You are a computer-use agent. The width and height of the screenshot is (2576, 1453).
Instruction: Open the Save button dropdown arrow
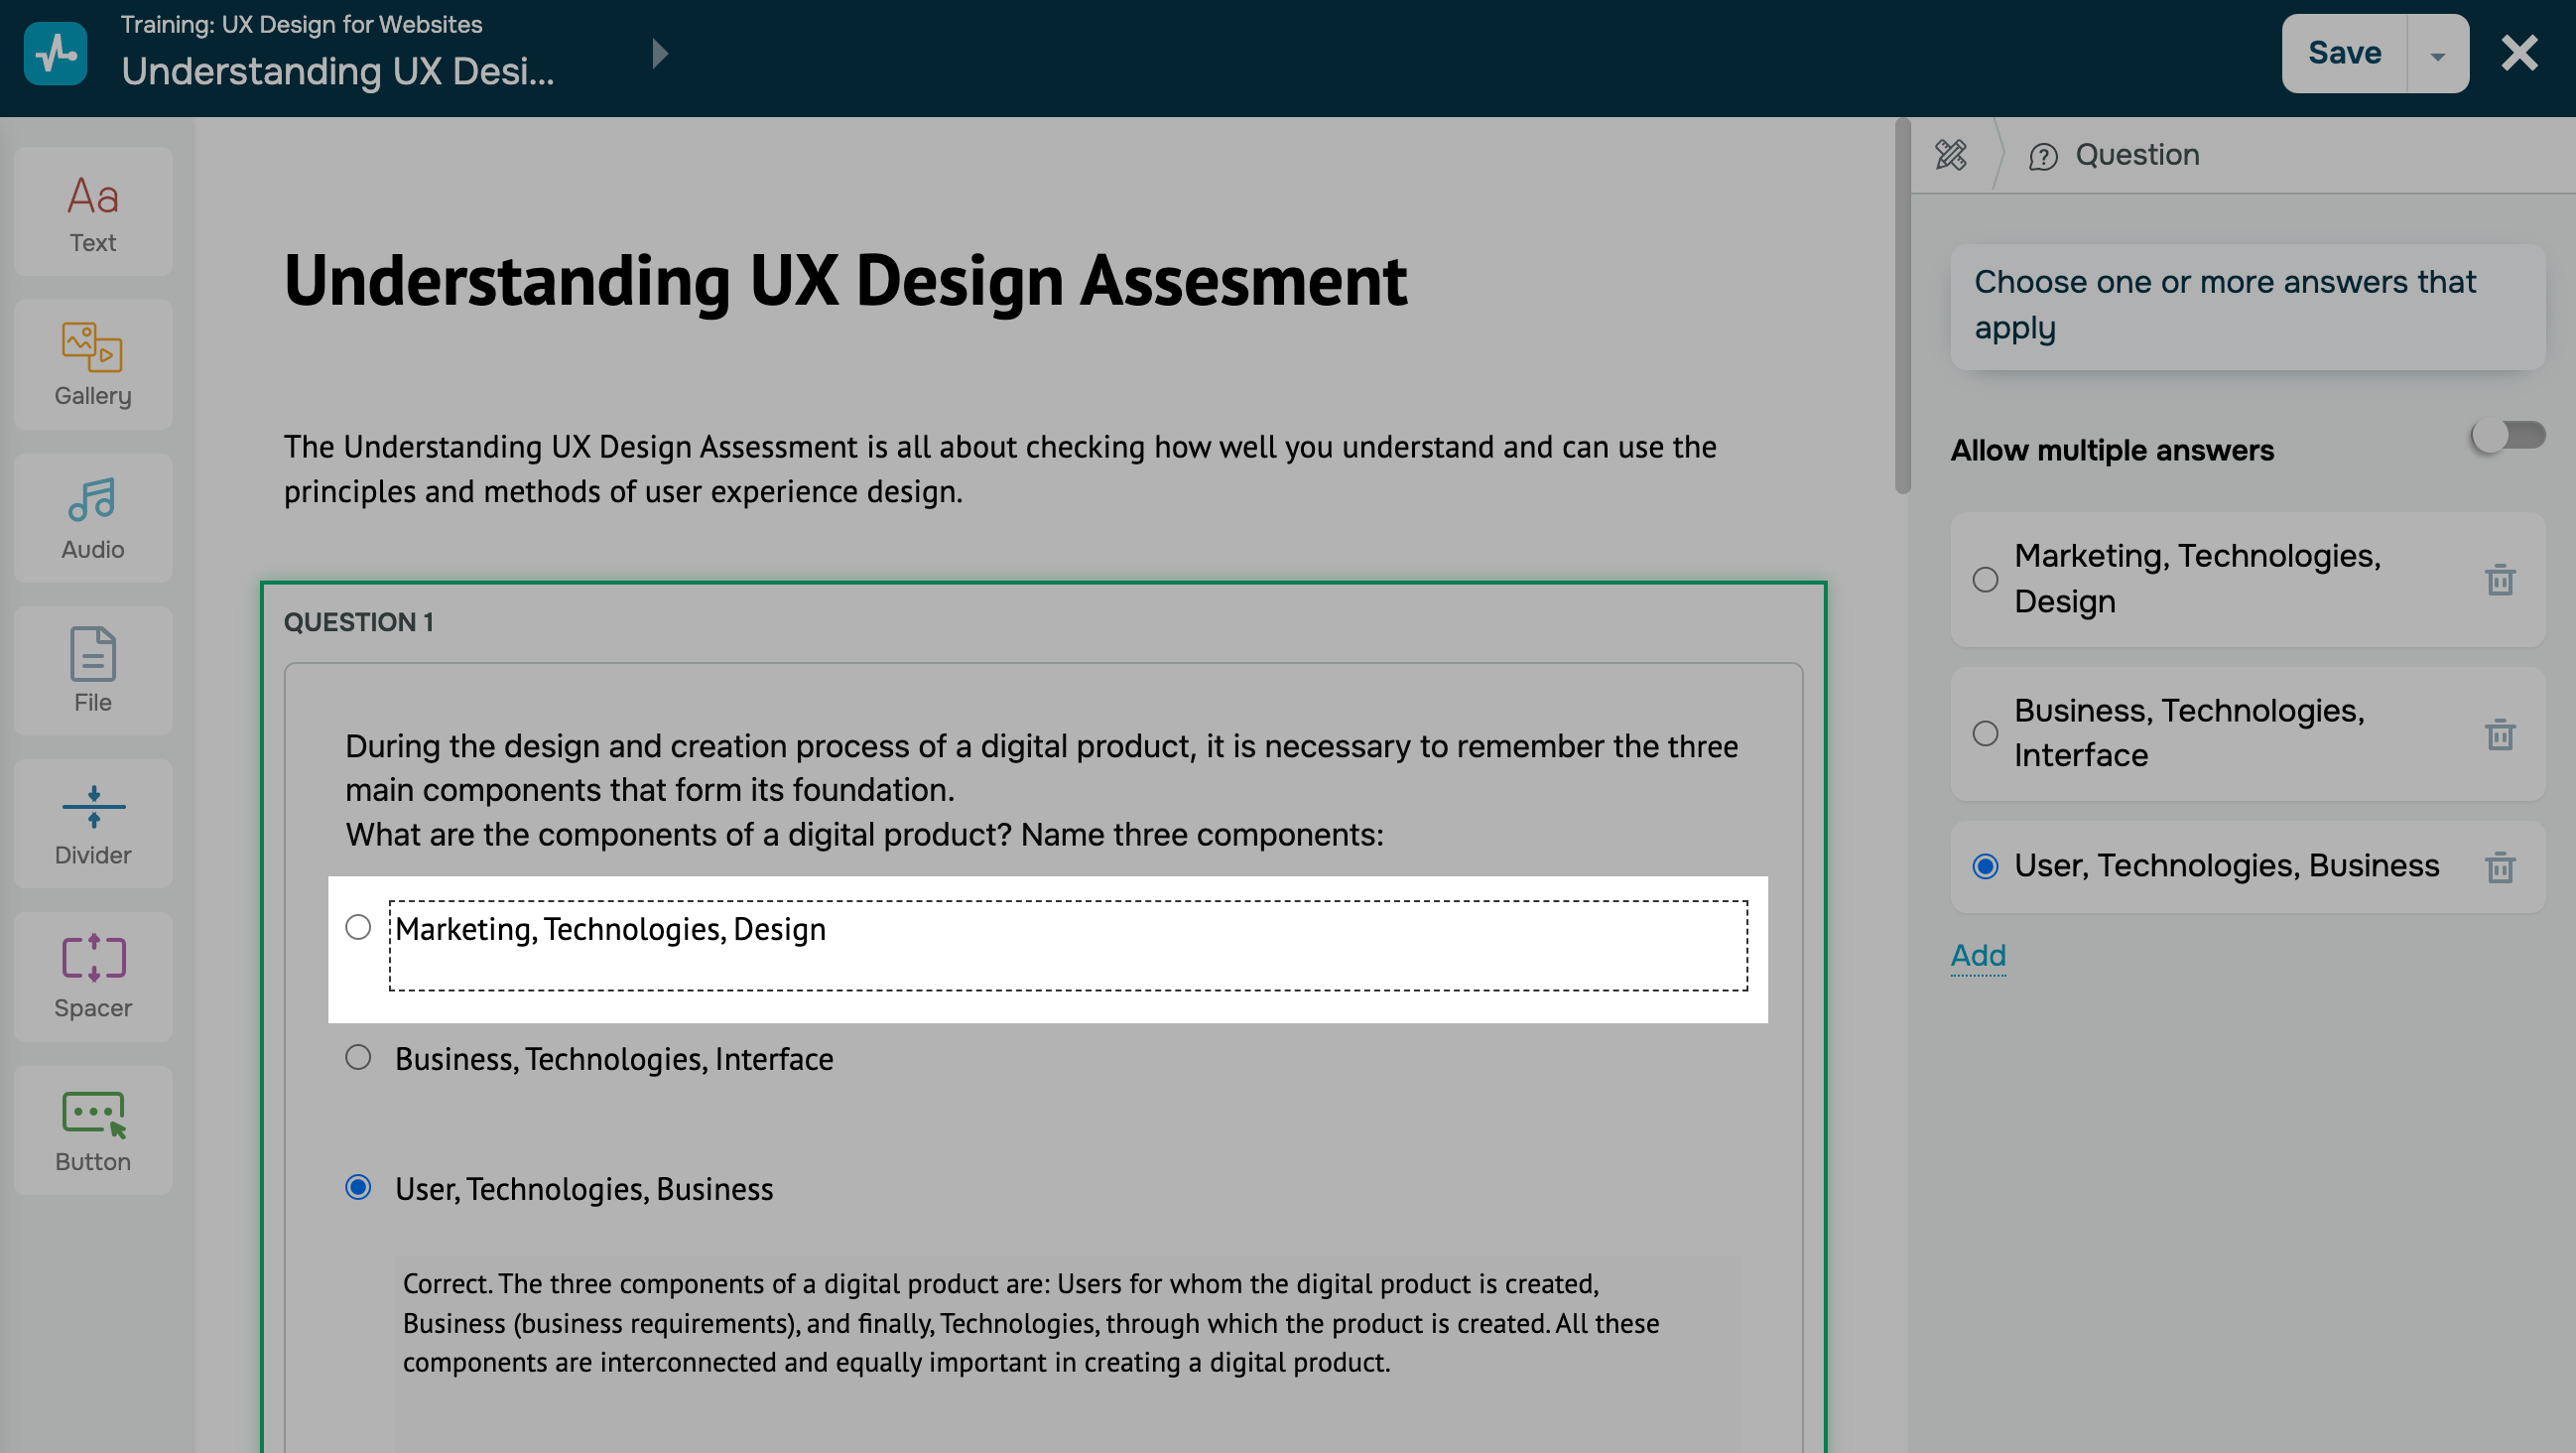pyautogui.click(x=2437, y=55)
